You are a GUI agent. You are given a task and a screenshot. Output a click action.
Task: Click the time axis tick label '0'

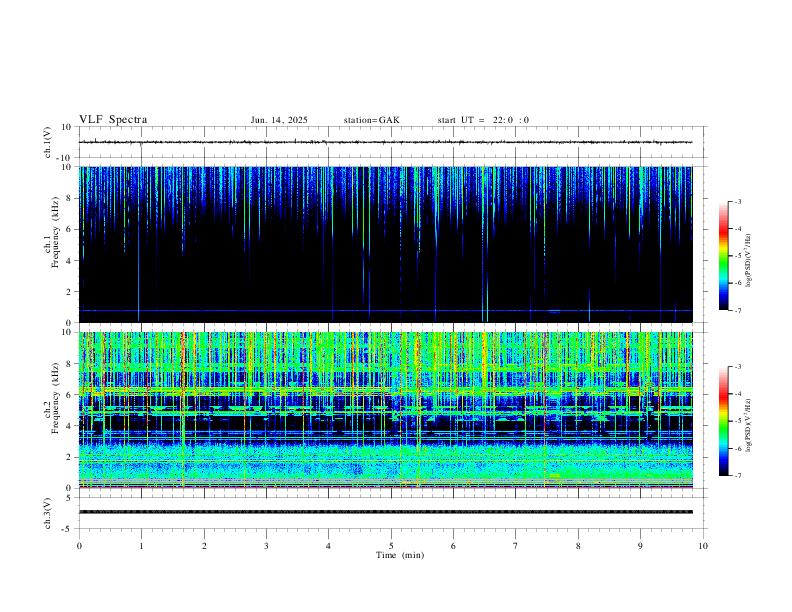click(79, 546)
